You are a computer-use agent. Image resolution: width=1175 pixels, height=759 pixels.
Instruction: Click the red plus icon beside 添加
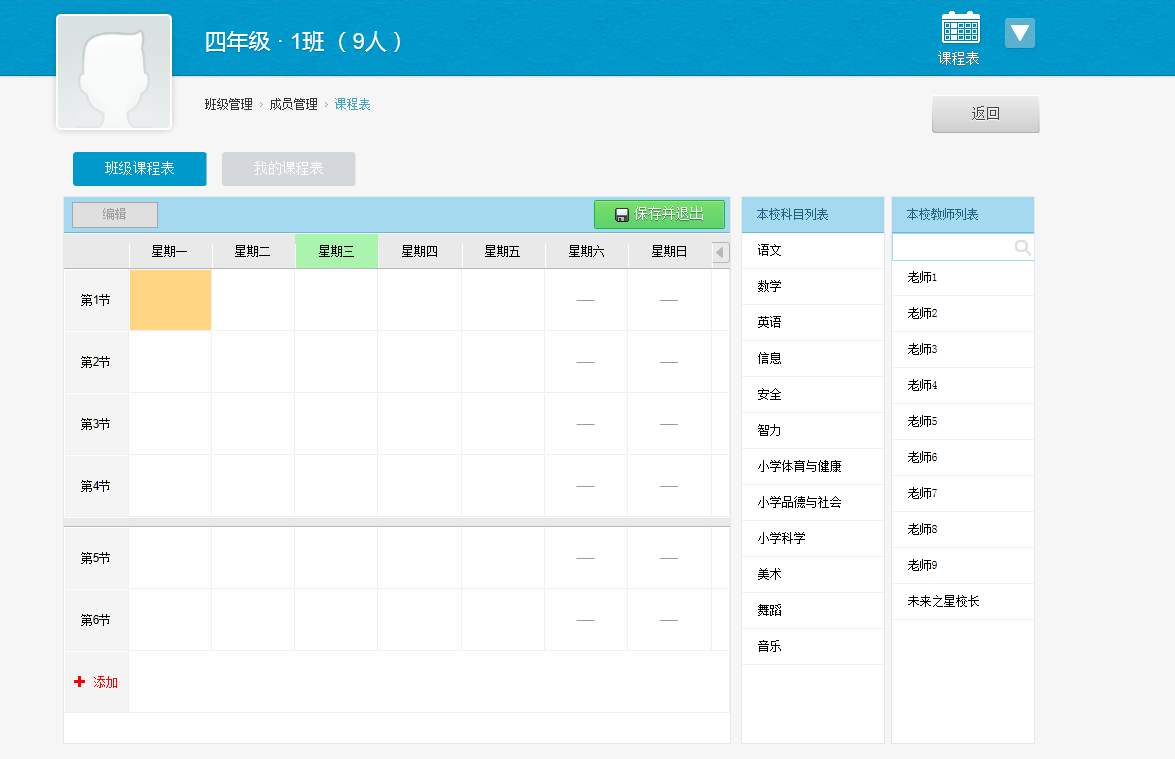pos(79,682)
